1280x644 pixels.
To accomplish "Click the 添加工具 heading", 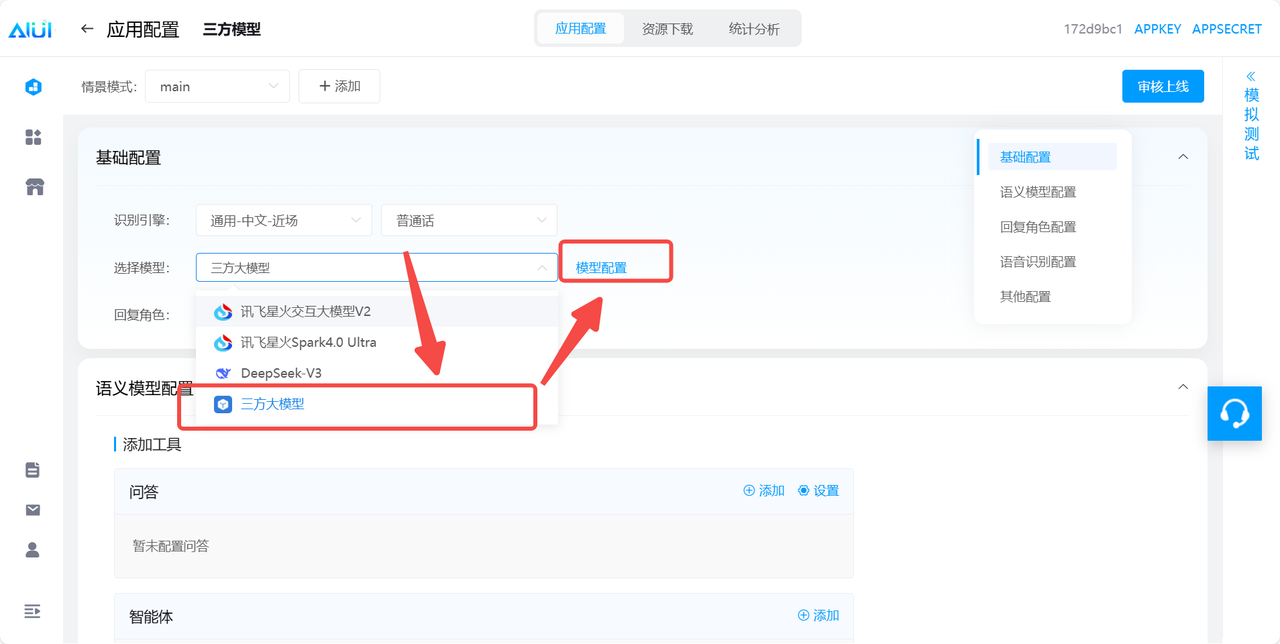I will click(152, 445).
